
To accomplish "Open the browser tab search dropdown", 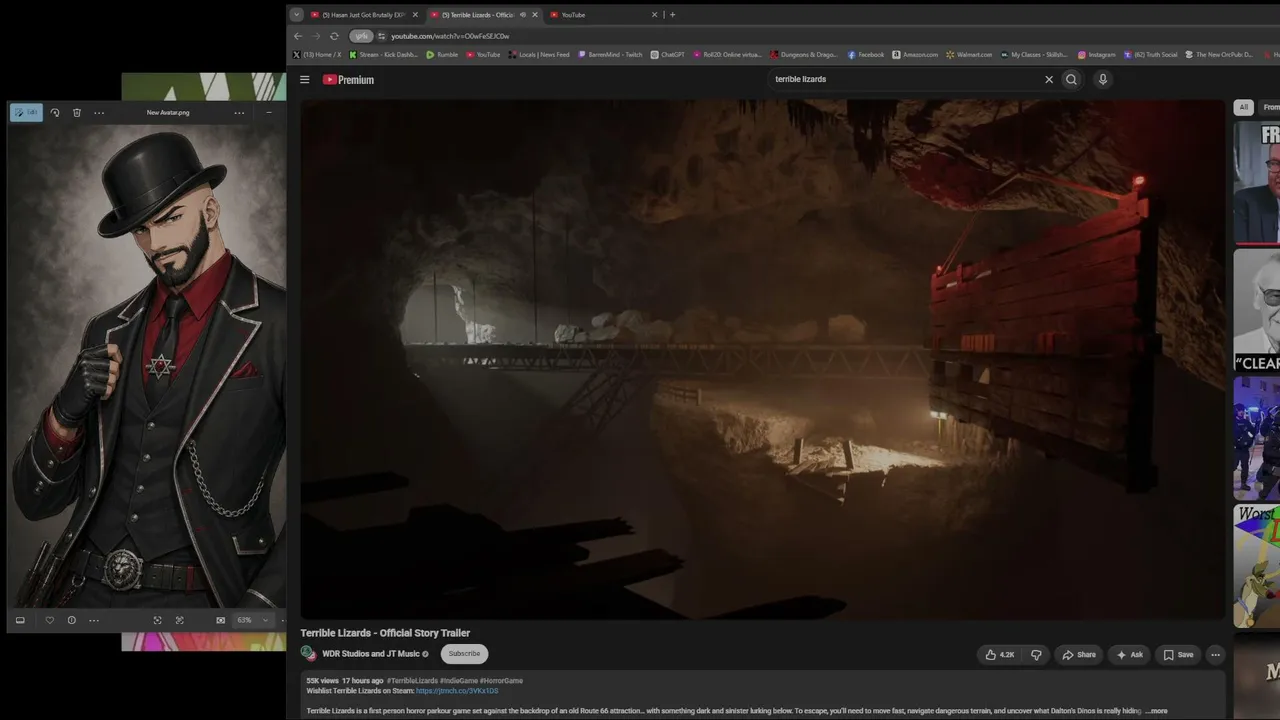I will [296, 15].
